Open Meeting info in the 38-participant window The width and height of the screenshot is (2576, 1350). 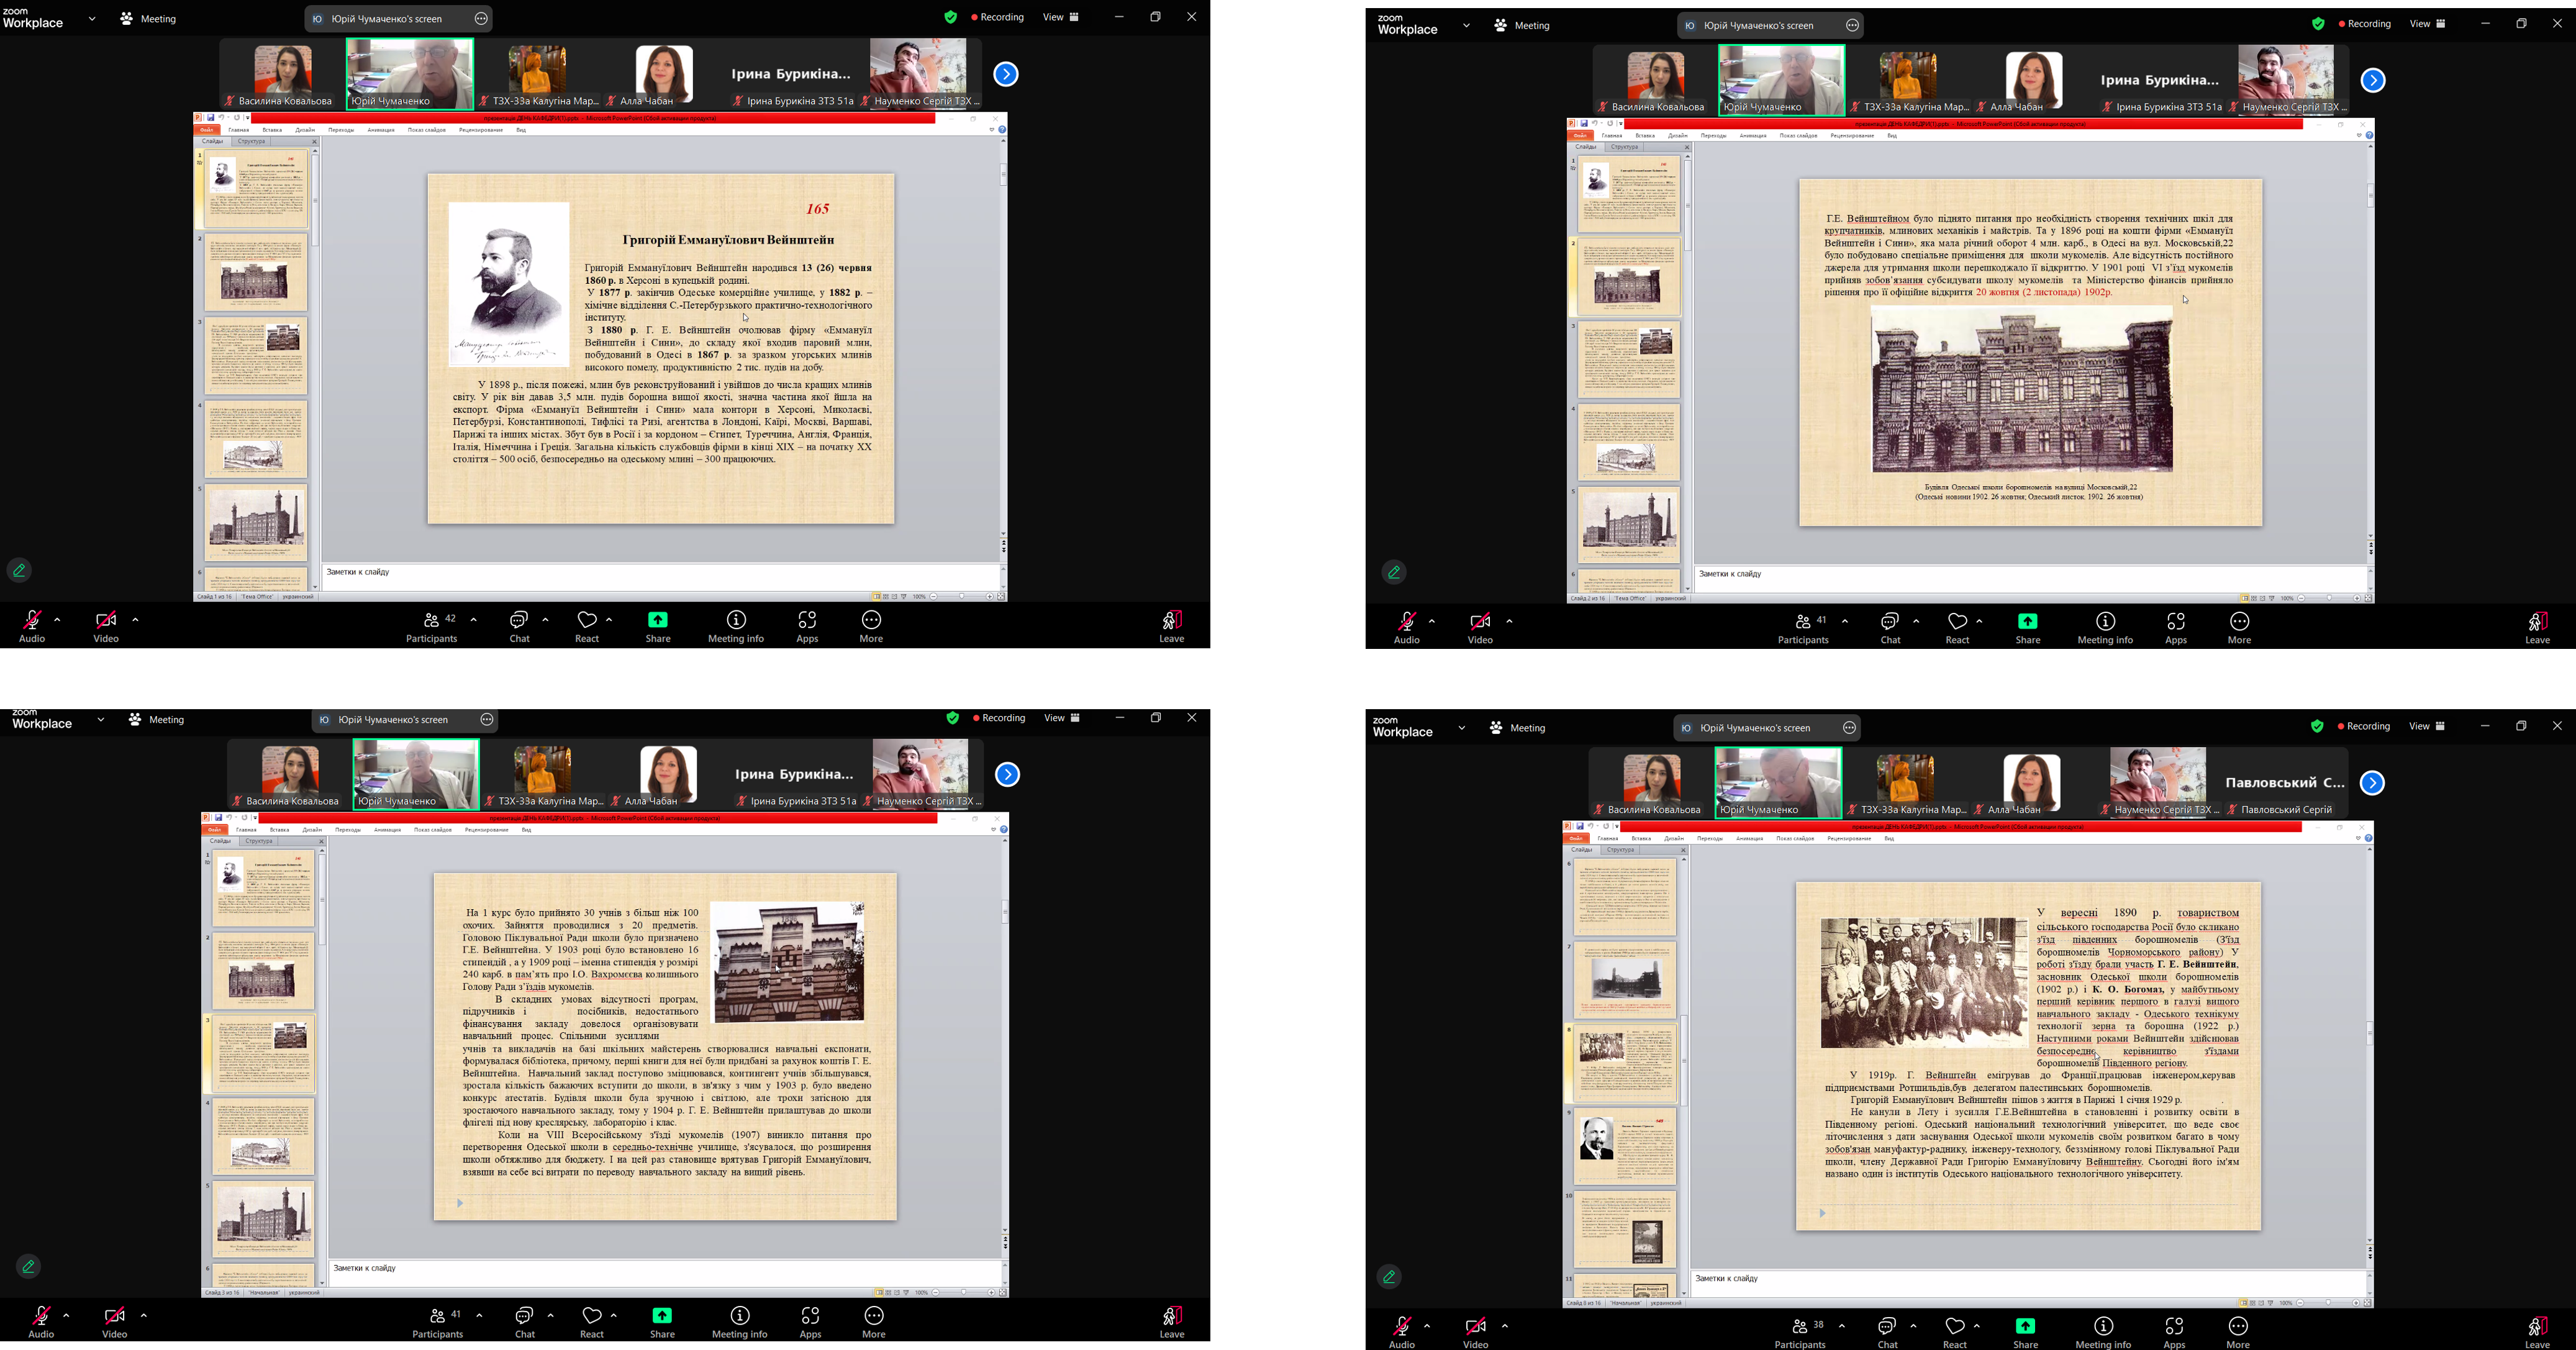(2103, 1333)
